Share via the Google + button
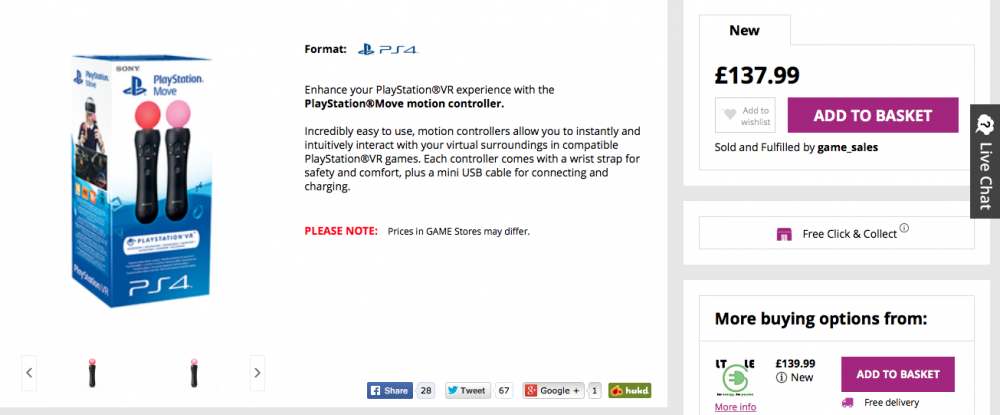Image resolution: width=1000 pixels, height=415 pixels. pyautogui.click(x=551, y=391)
